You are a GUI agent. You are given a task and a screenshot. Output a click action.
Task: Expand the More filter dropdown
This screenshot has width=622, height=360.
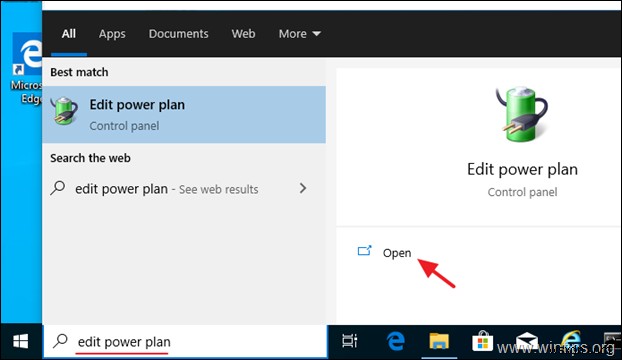pyautogui.click(x=299, y=34)
